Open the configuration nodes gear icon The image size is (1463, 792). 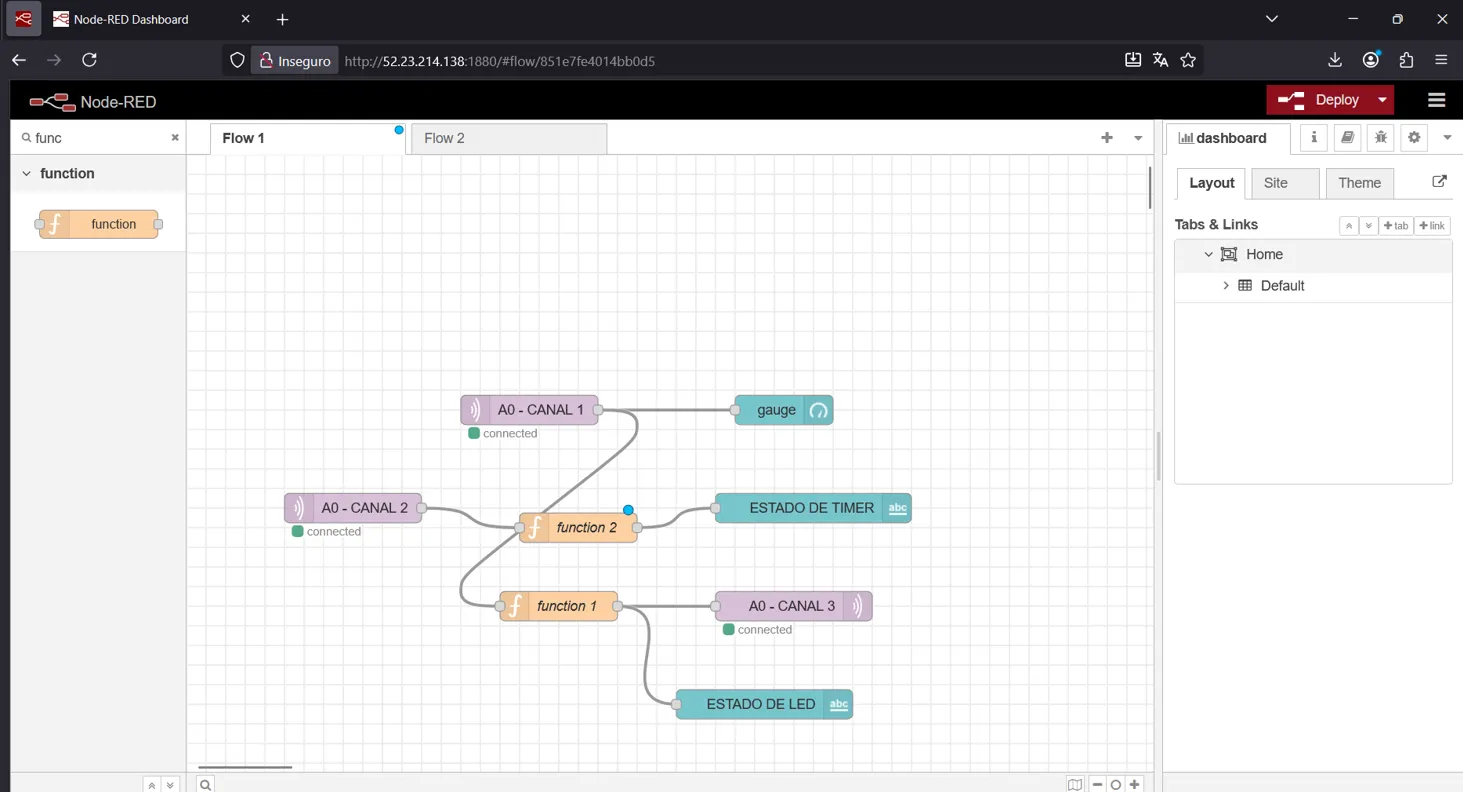click(x=1414, y=138)
